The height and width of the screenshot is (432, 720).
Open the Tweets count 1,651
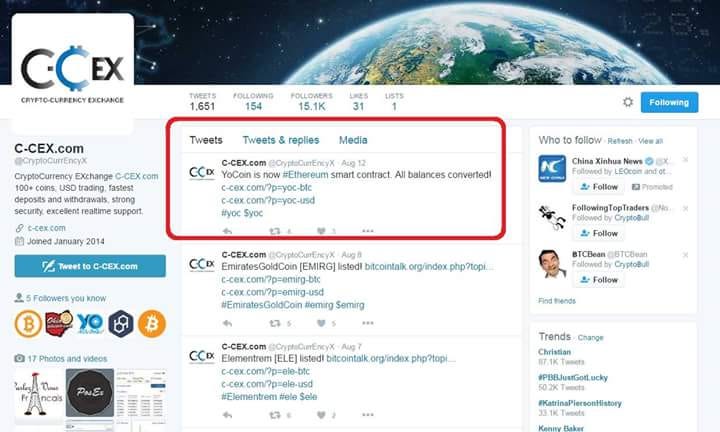(202, 101)
